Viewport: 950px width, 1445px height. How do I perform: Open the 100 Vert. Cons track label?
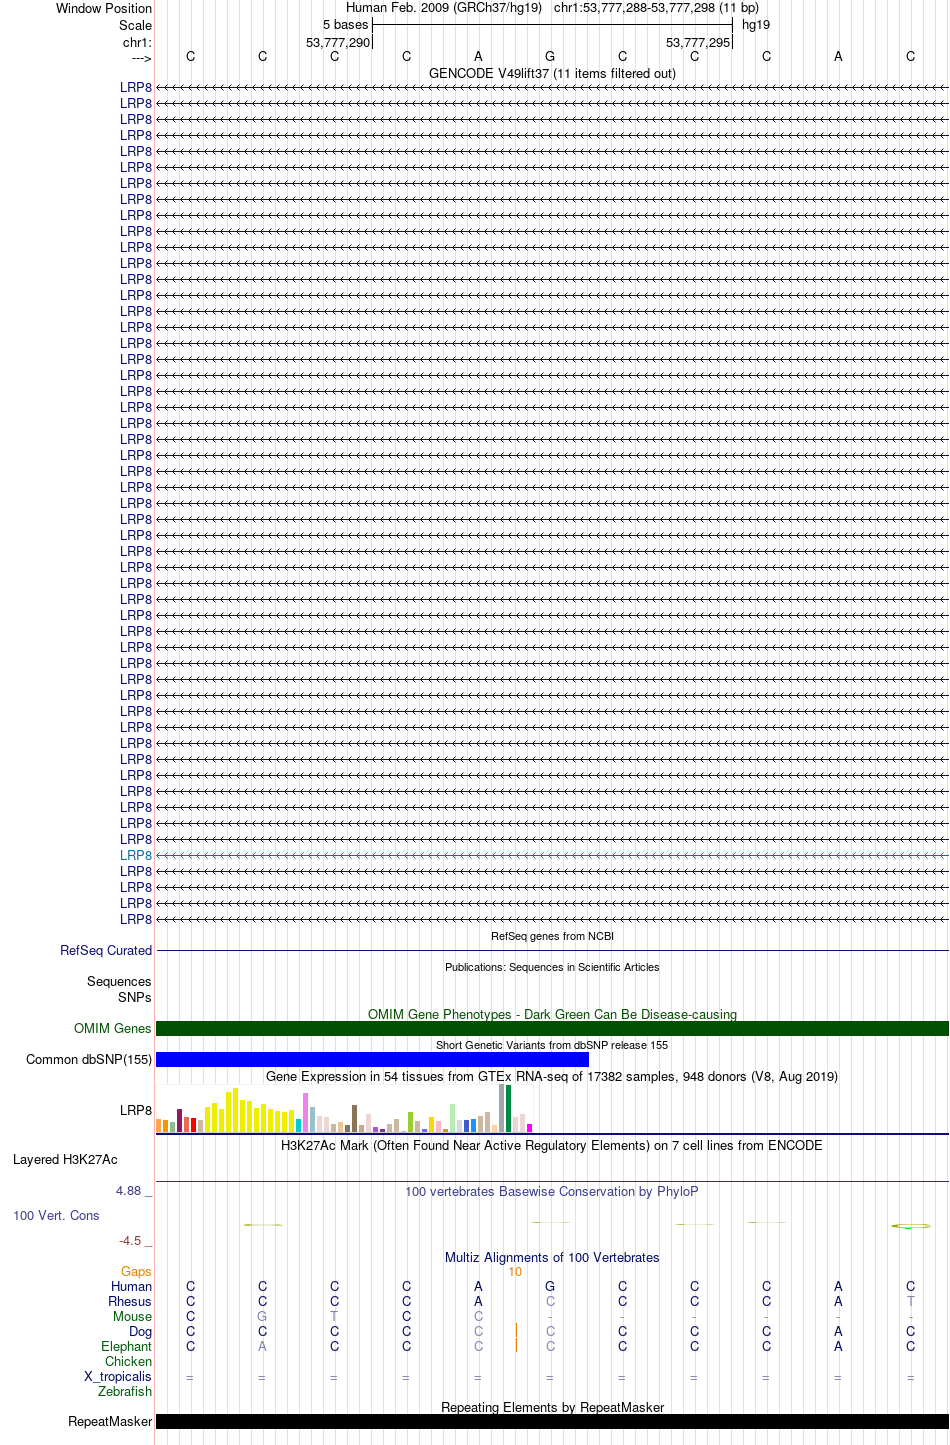pos(56,1215)
